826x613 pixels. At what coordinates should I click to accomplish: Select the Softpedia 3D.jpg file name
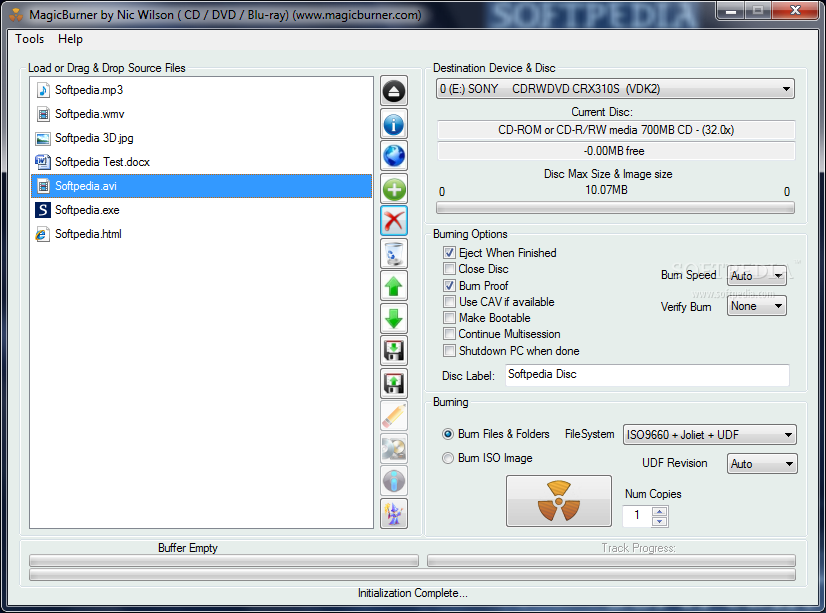94,138
